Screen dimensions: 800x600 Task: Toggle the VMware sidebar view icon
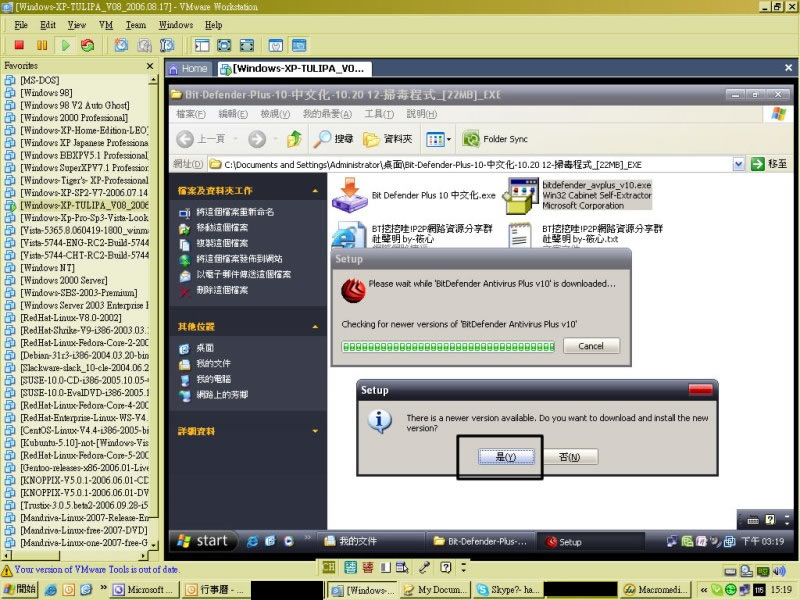coord(202,45)
